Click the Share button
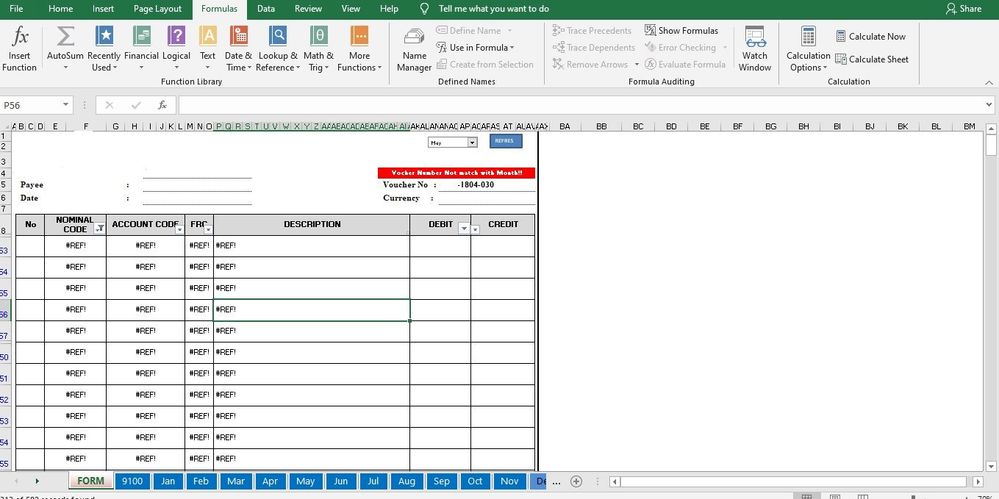 click(x=964, y=9)
